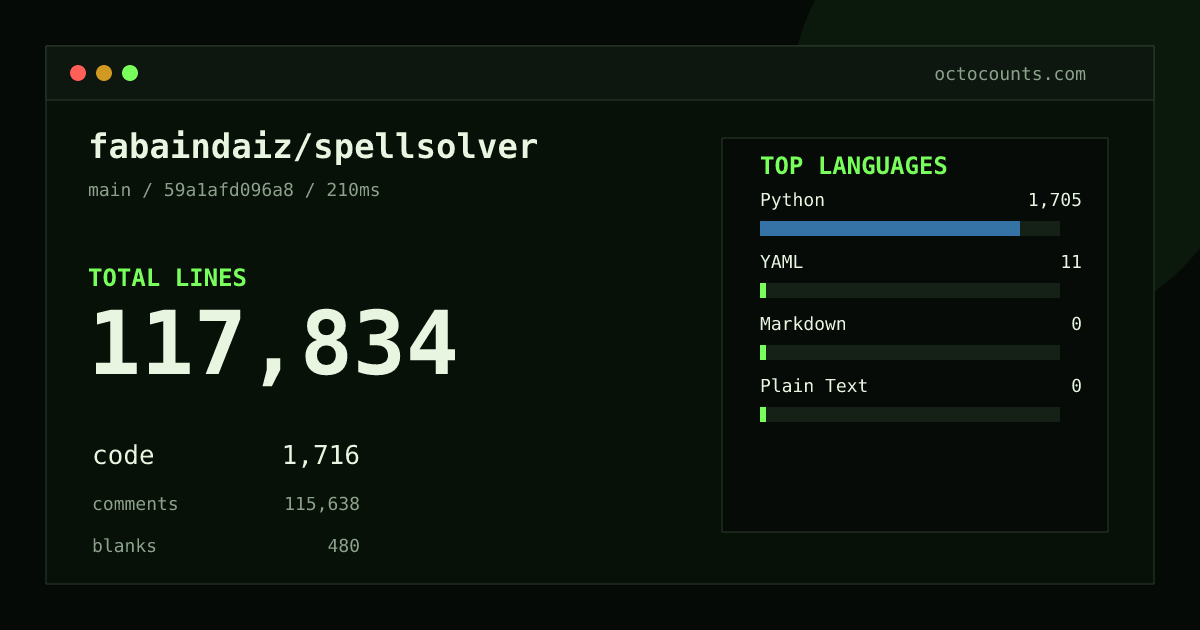Click the TOTAL LINES heading
Screen dimensions: 1200x630
click(x=167, y=278)
